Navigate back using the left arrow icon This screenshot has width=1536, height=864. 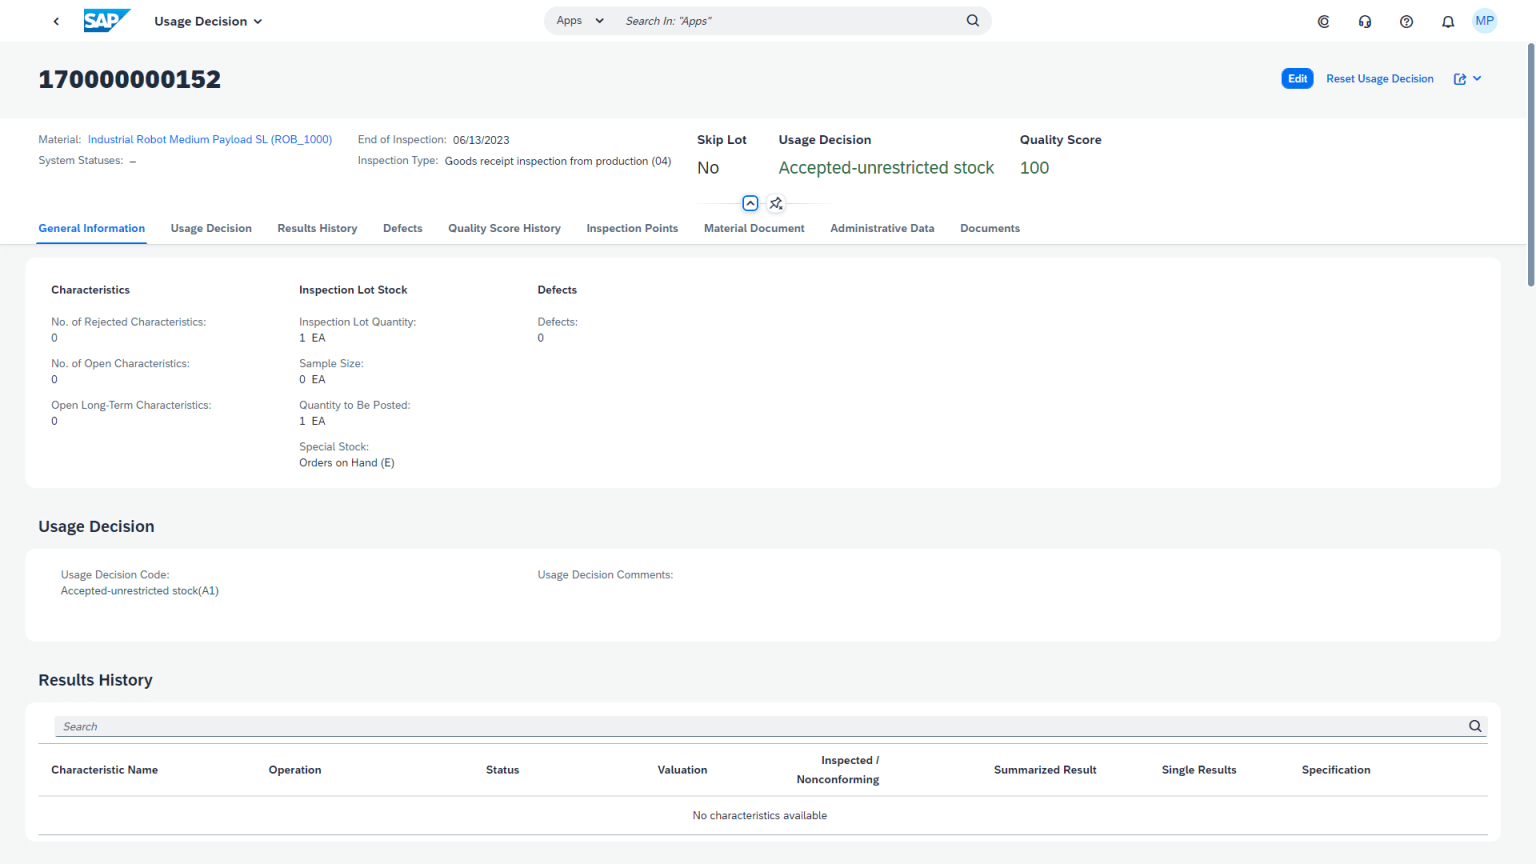tap(56, 20)
